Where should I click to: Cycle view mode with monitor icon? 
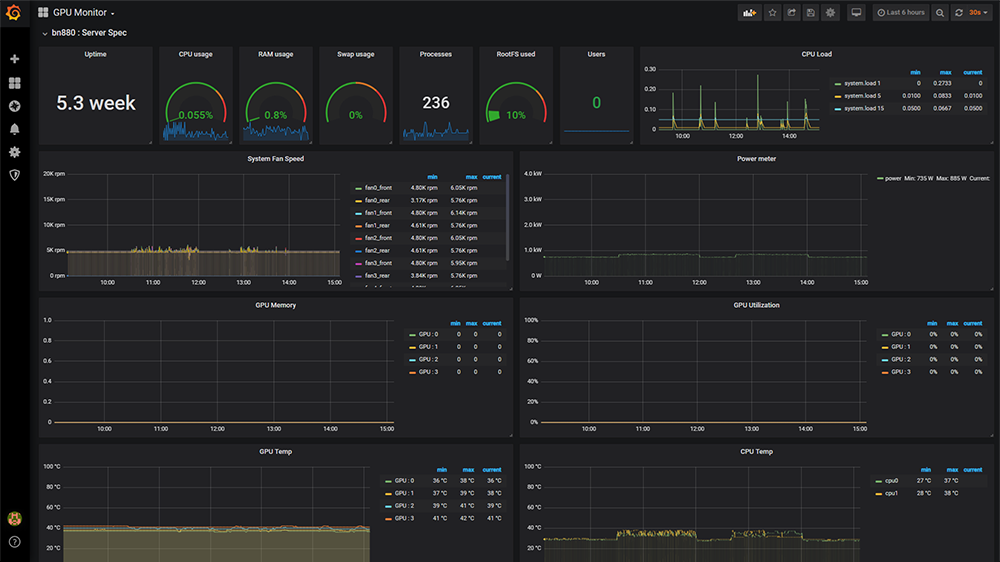click(x=856, y=13)
